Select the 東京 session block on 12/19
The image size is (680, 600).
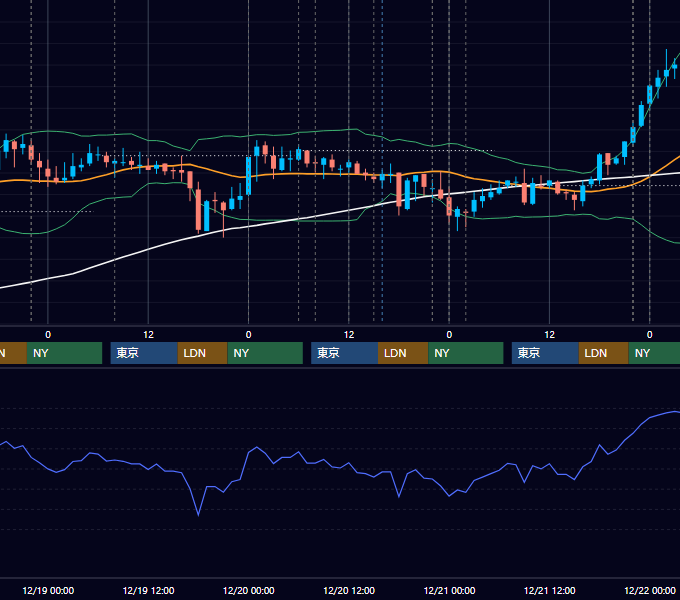(144, 353)
